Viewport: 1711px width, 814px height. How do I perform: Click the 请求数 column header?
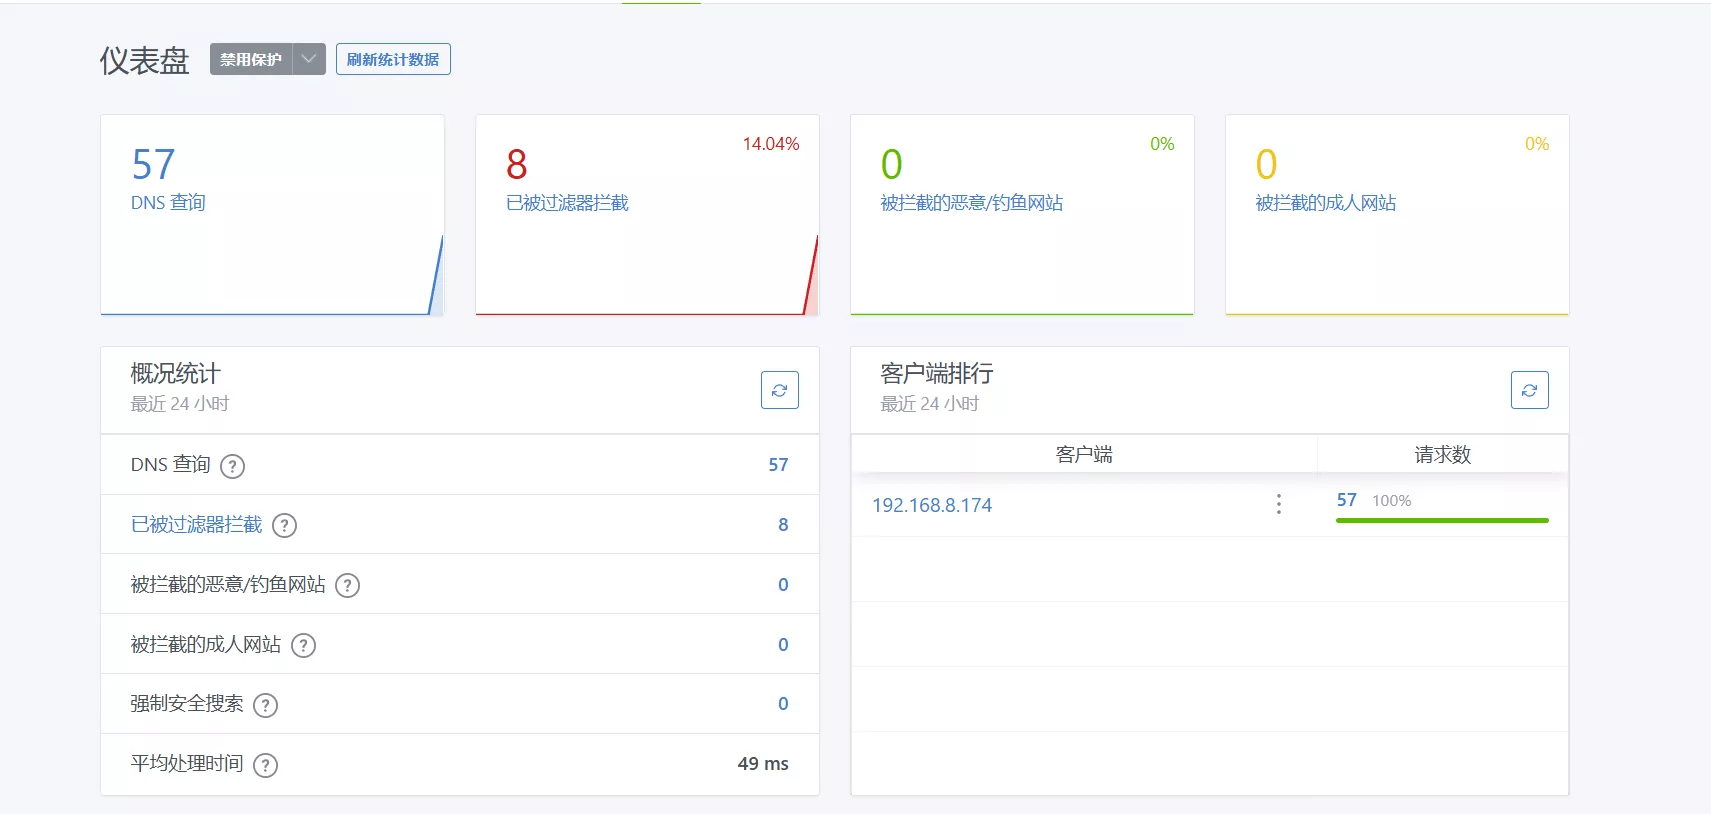point(1443,455)
